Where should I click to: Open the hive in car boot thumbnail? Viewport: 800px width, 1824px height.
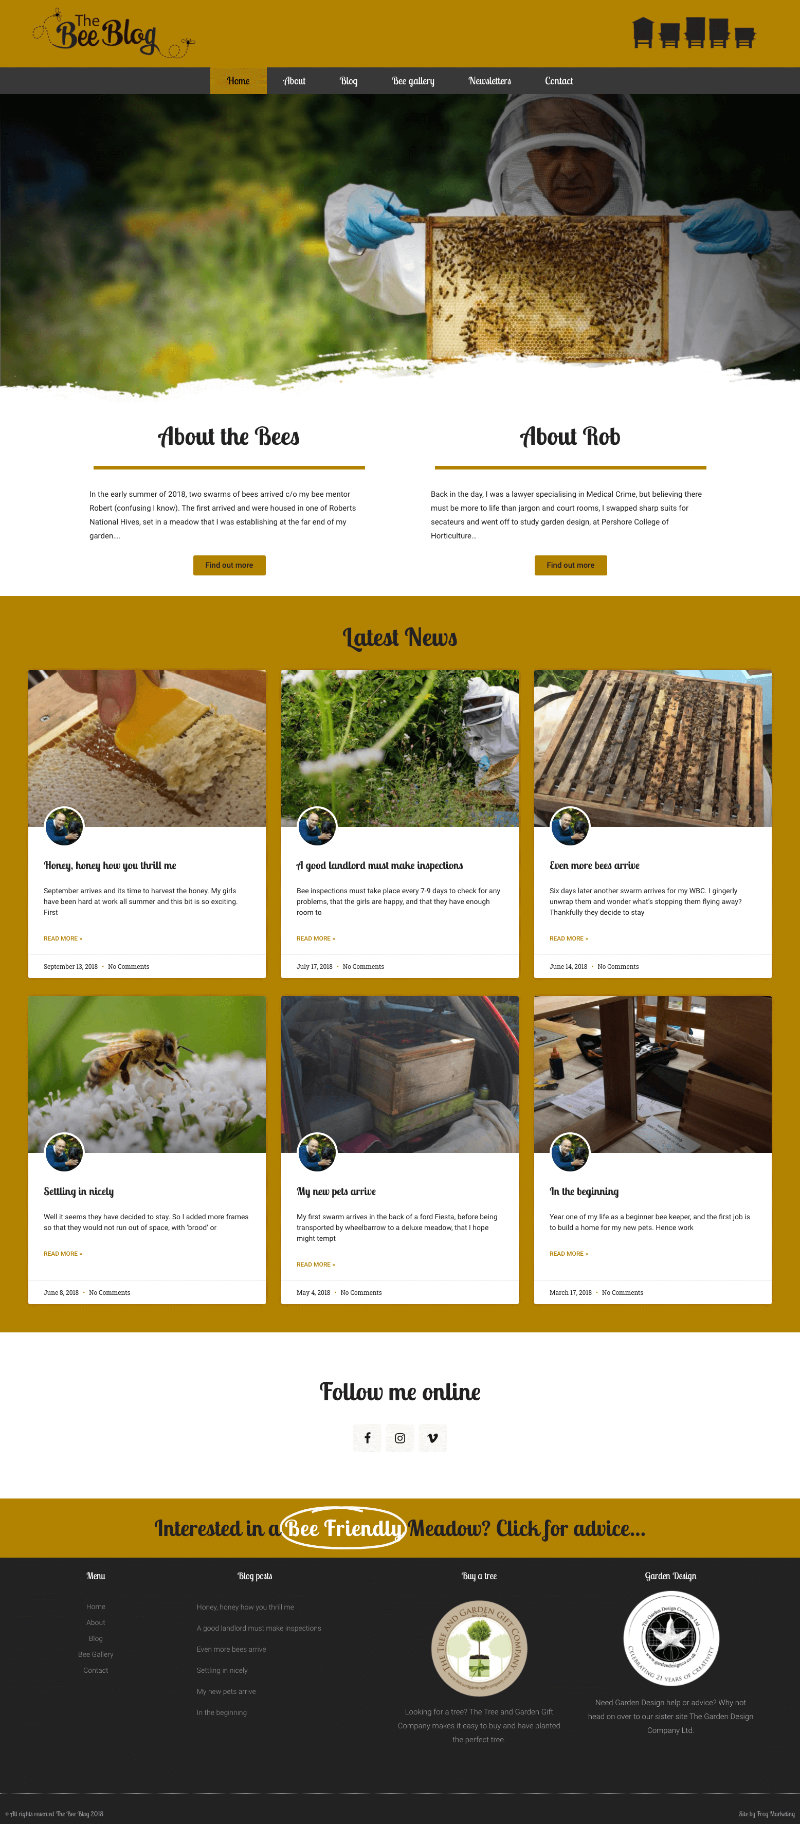coord(400,1074)
